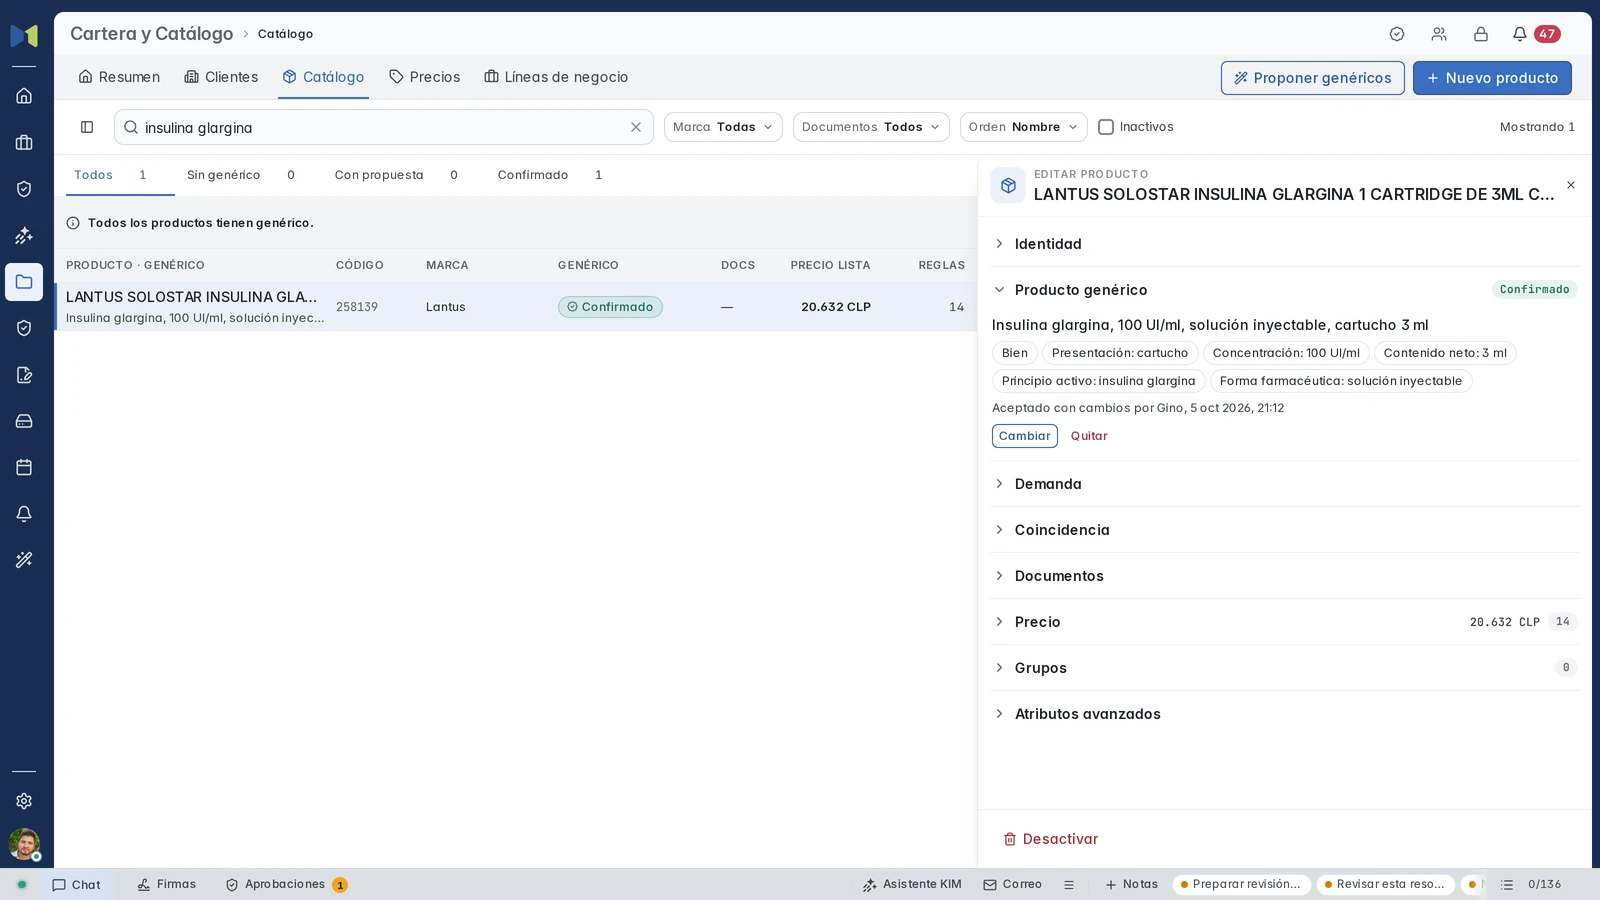1600x900 pixels.
Task: Switch to the Precios tab
Action: click(425, 77)
